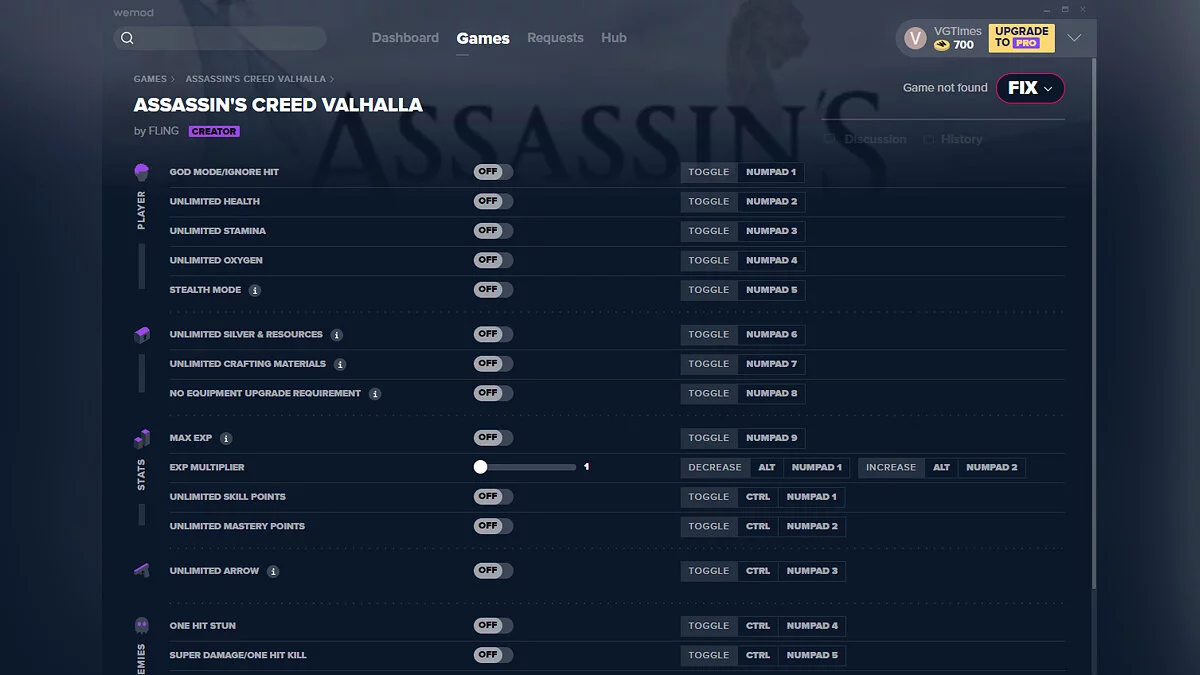Turn on Unlimited Oxygen switch
The image size is (1200, 675).
[x=493, y=260]
